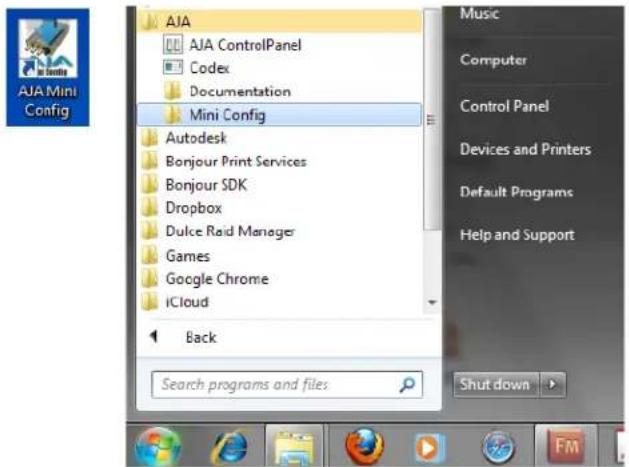Viewport: 629px width, 467px height.
Task: Expand the iCloud folder
Action: pyautogui.click(x=175, y=302)
